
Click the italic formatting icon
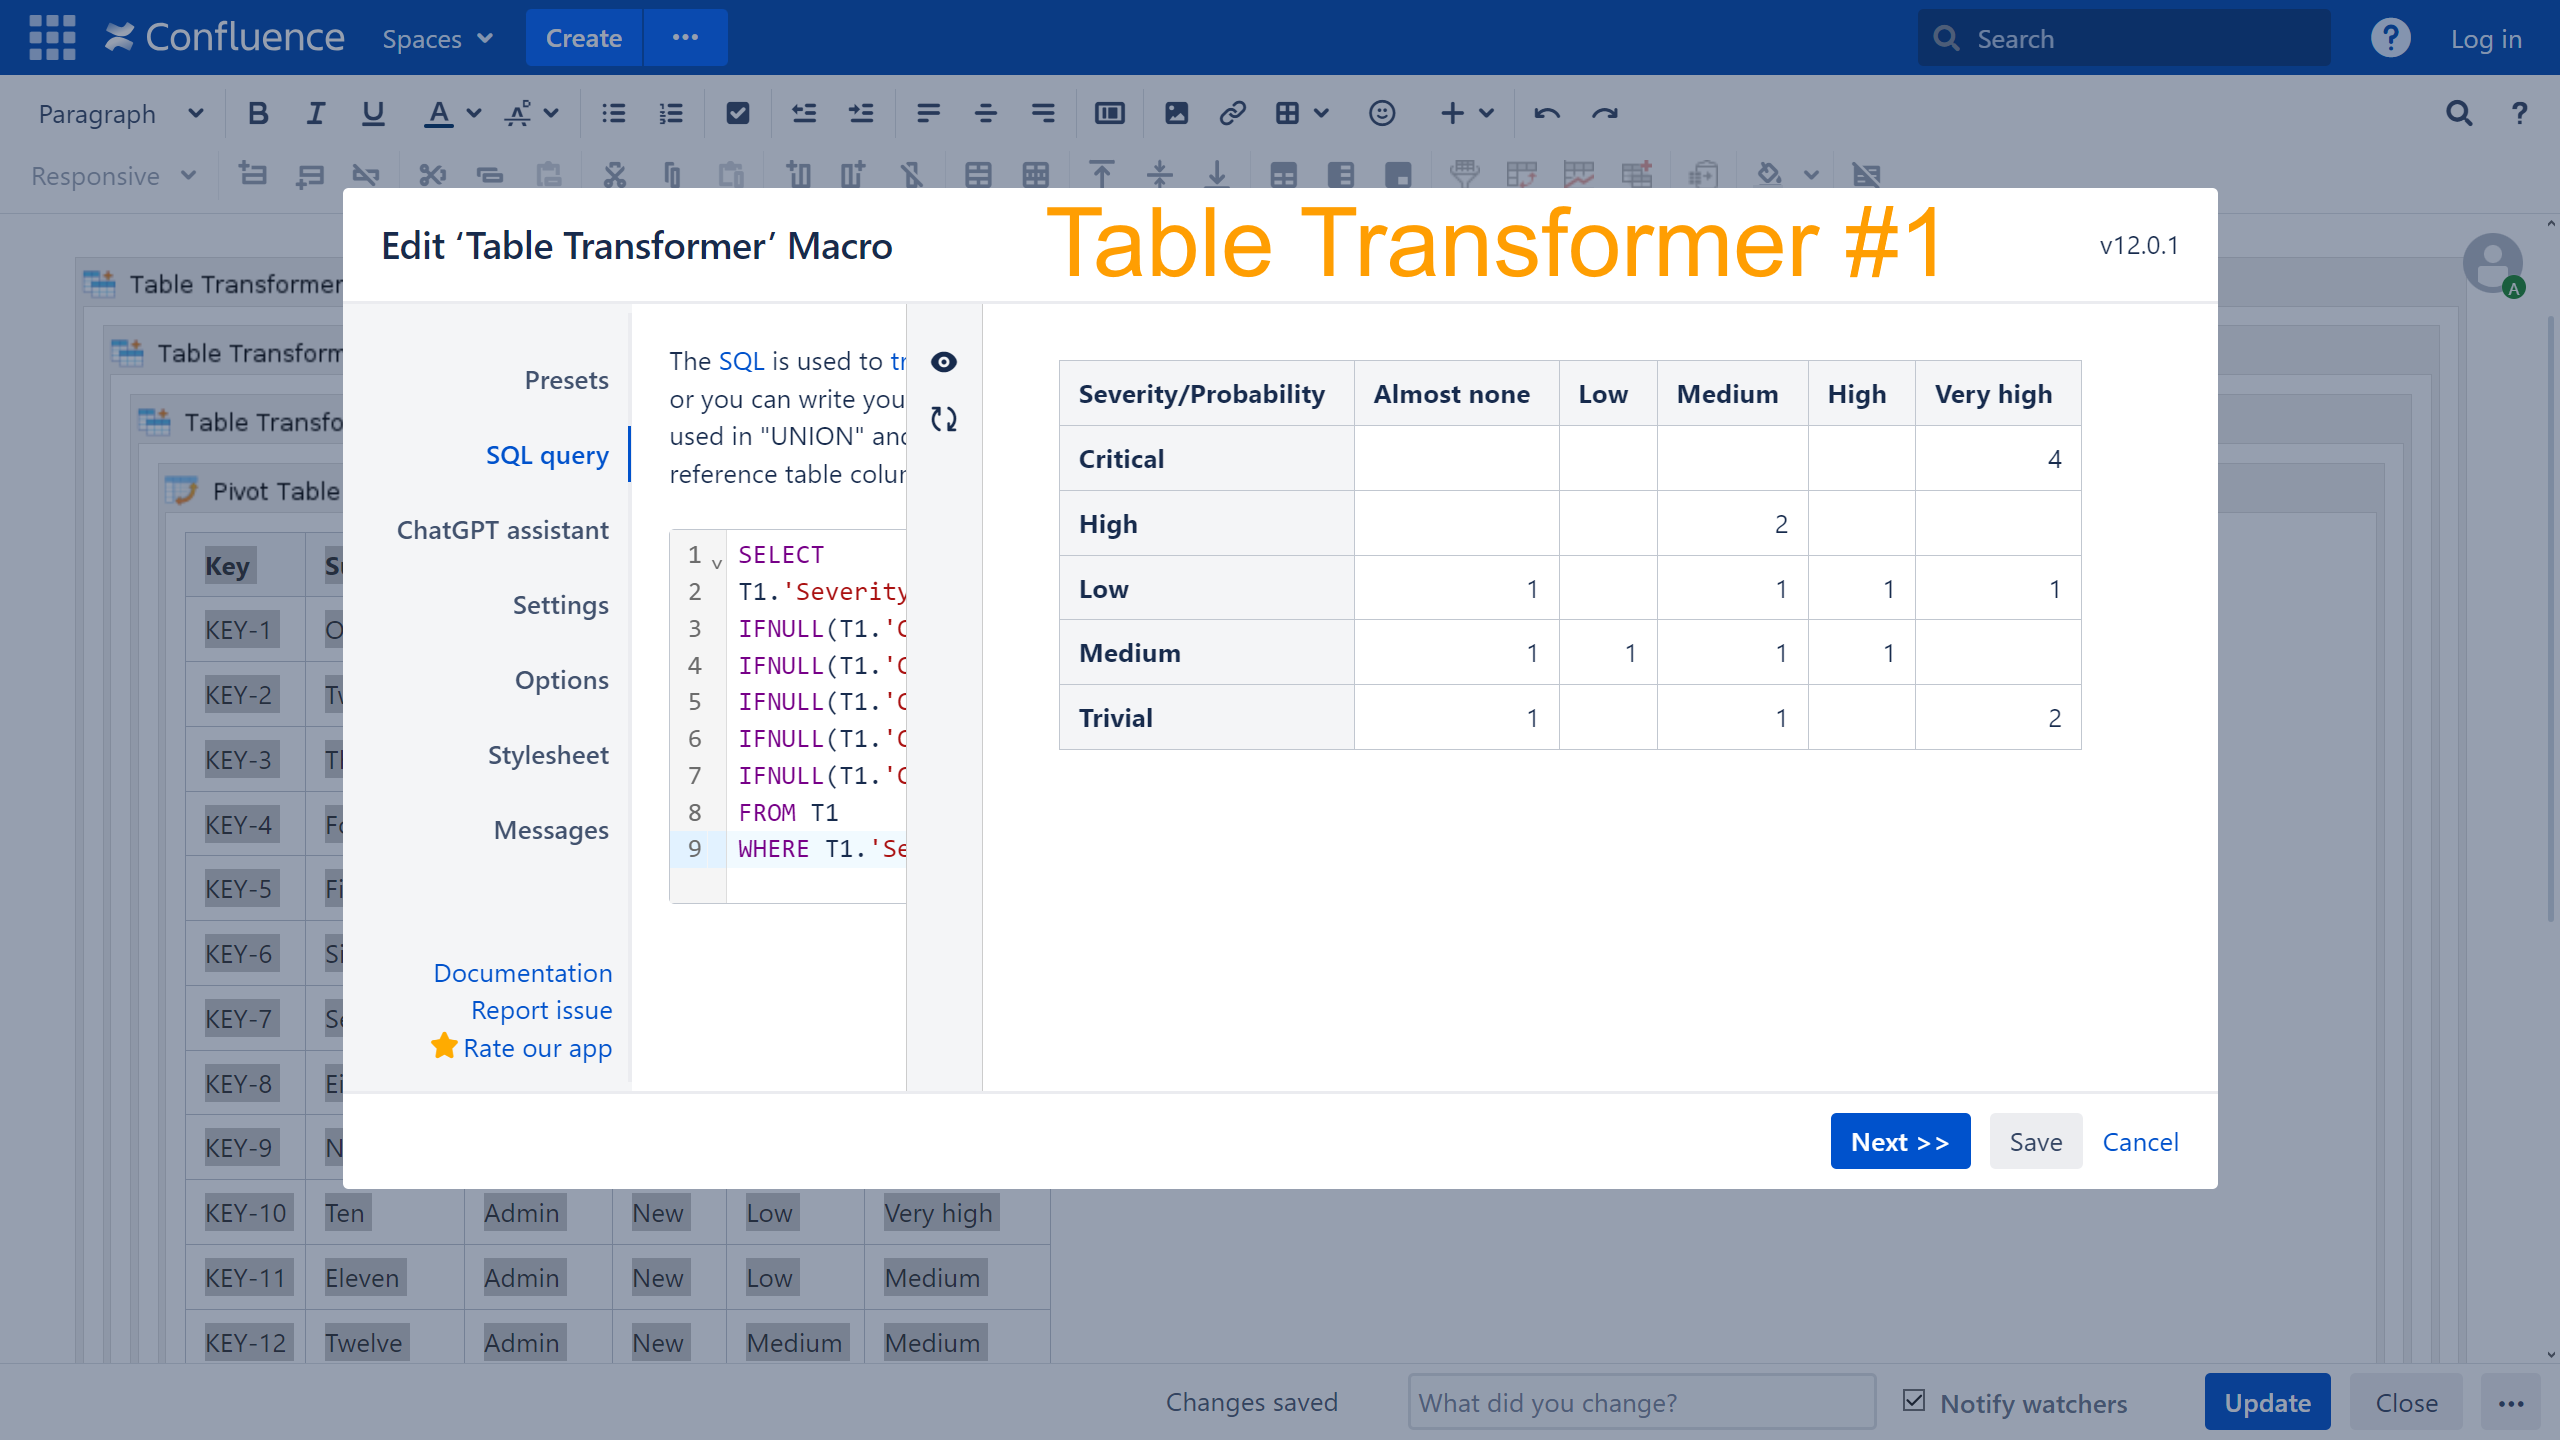pos(315,114)
